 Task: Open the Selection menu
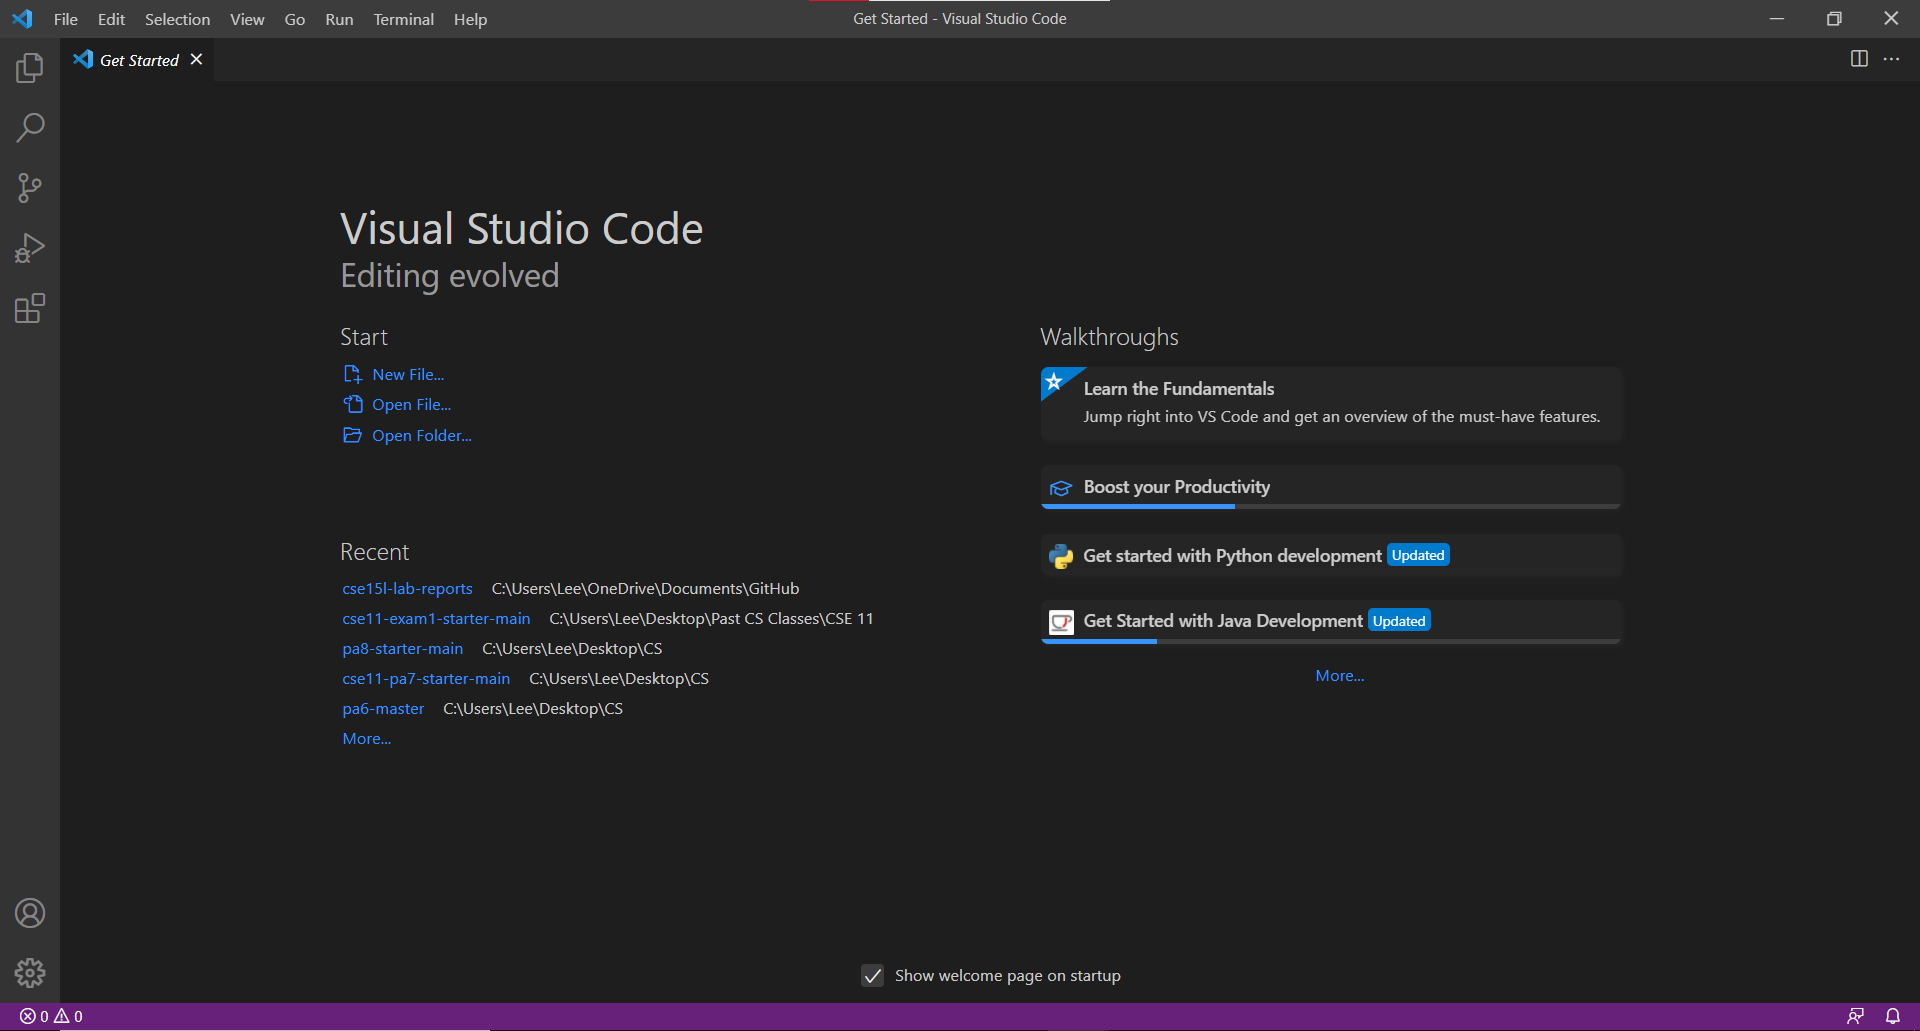[177, 19]
